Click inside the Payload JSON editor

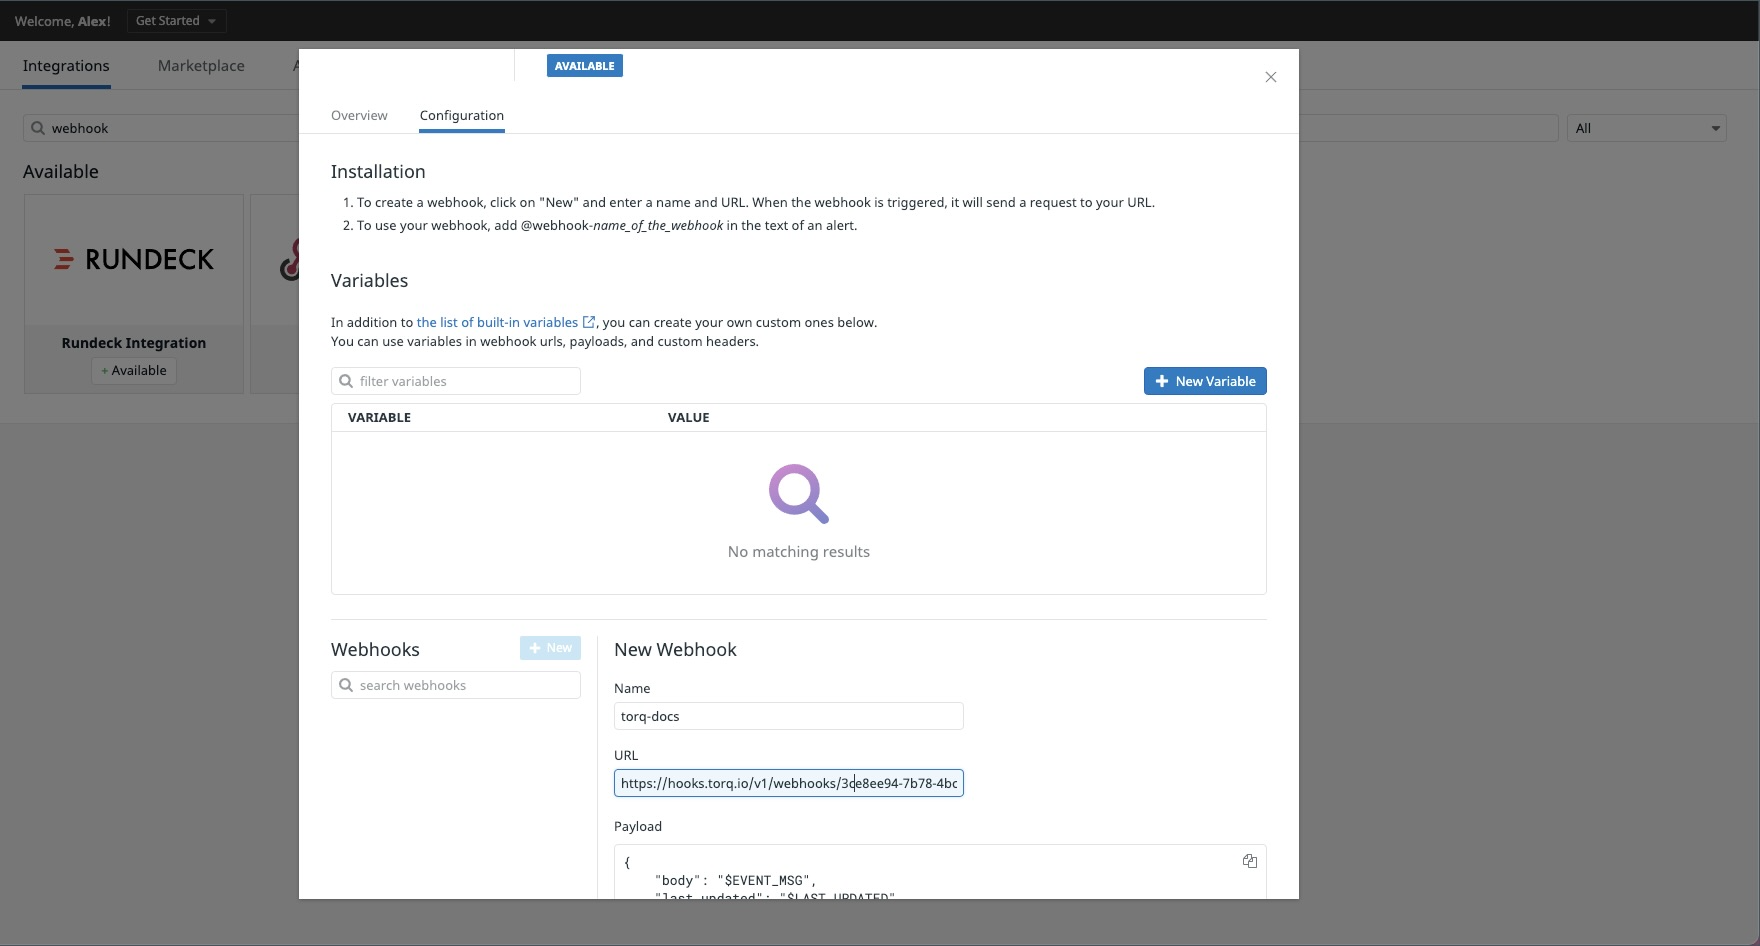[940, 872]
